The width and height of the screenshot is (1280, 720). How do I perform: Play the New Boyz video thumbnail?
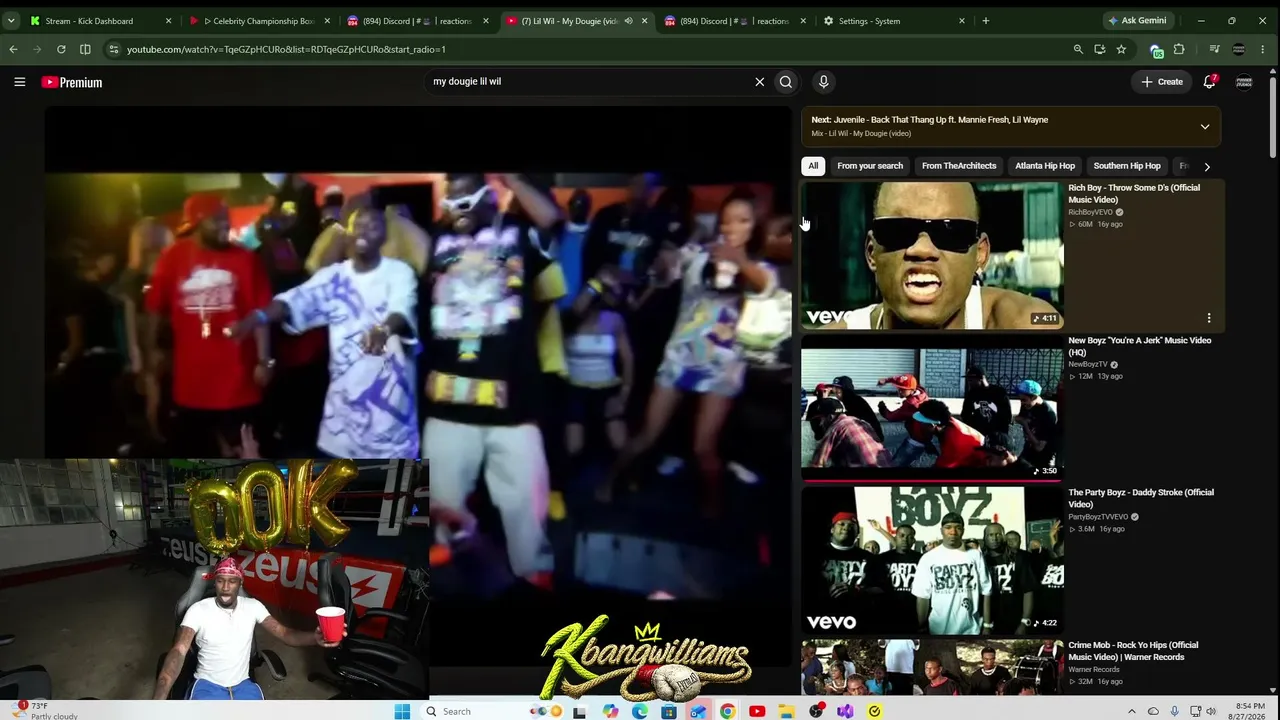coord(932,408)
